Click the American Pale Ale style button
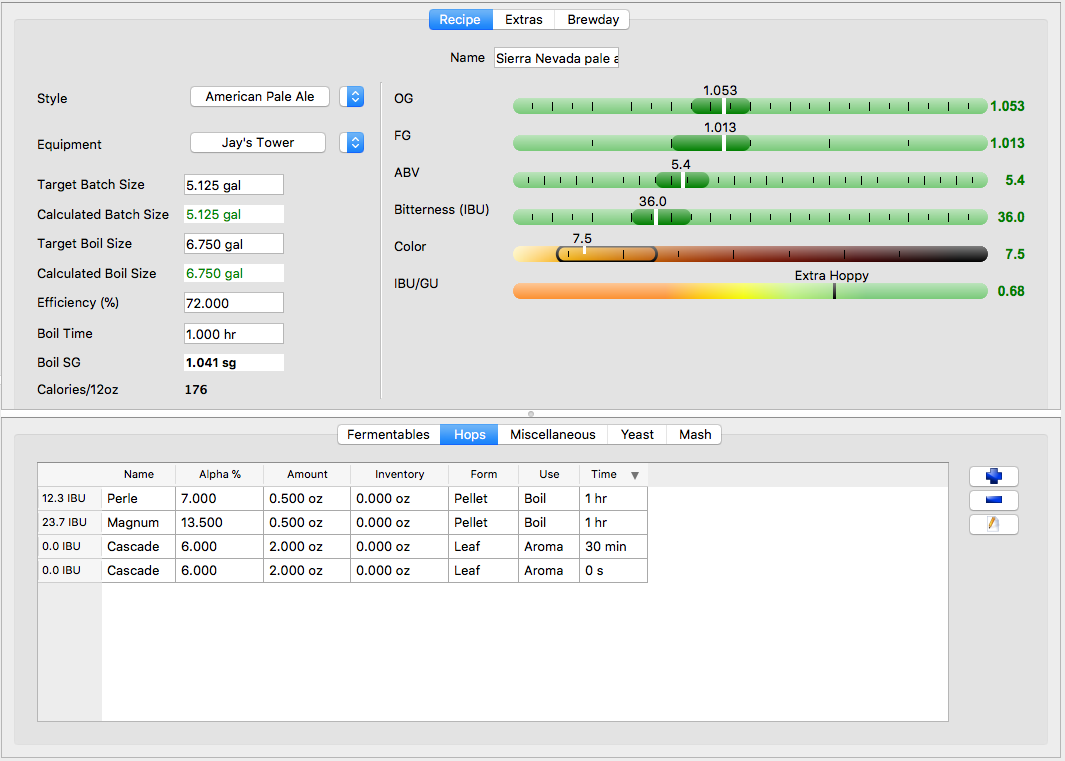Screen dimensions: 1065x761 [260, 97]
